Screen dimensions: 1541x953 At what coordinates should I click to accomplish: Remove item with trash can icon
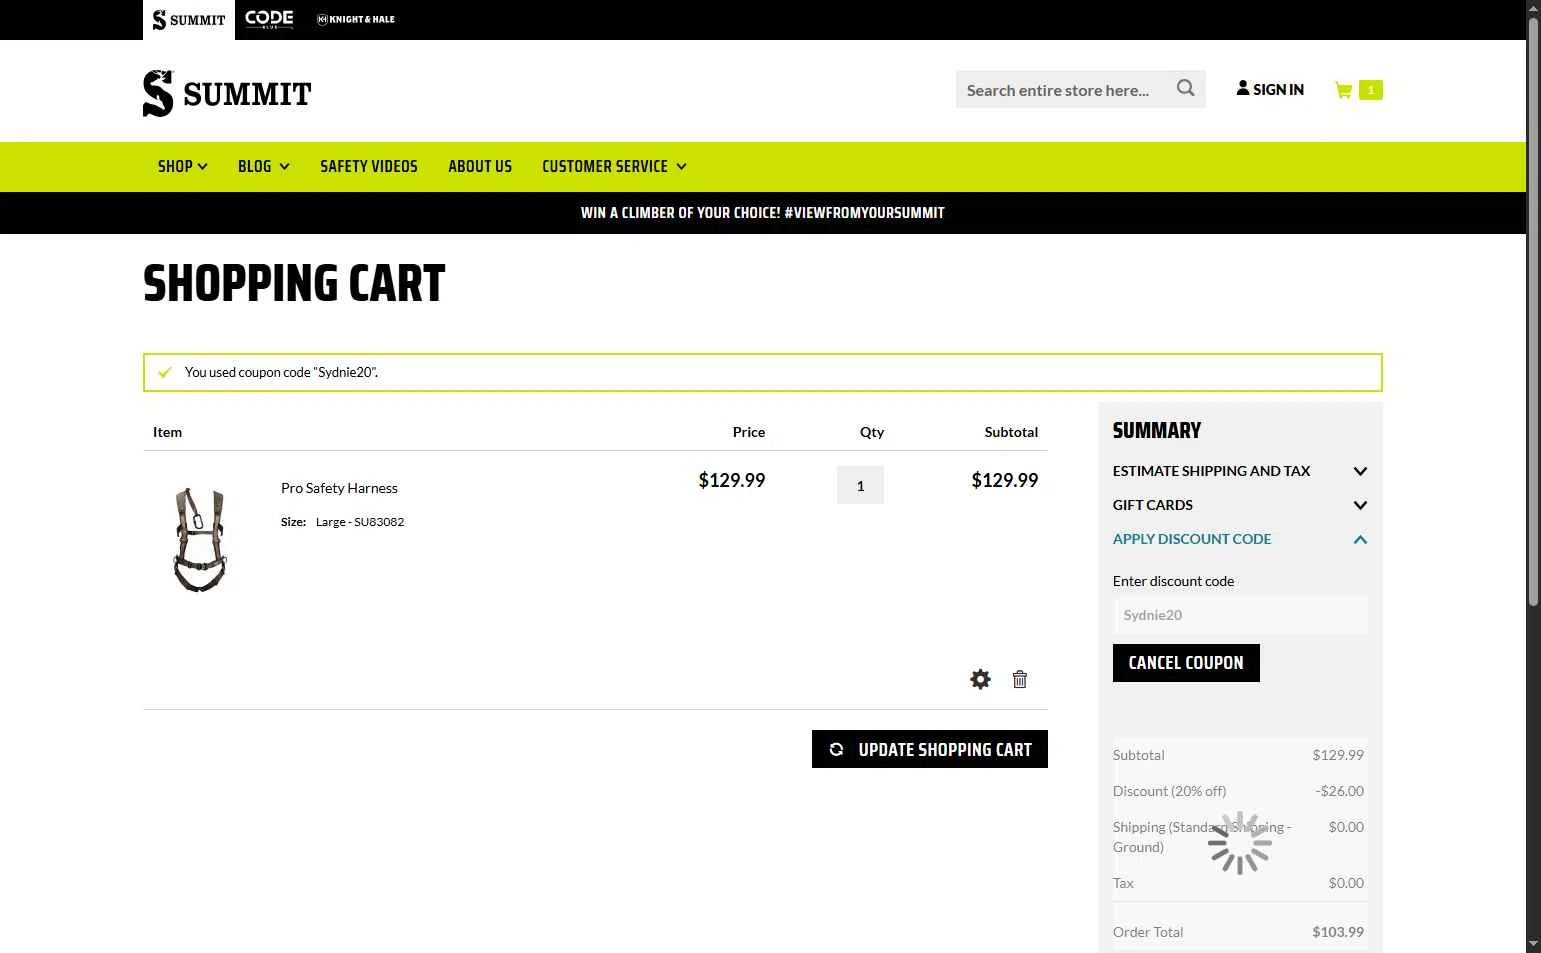[x=1020, y=679]
